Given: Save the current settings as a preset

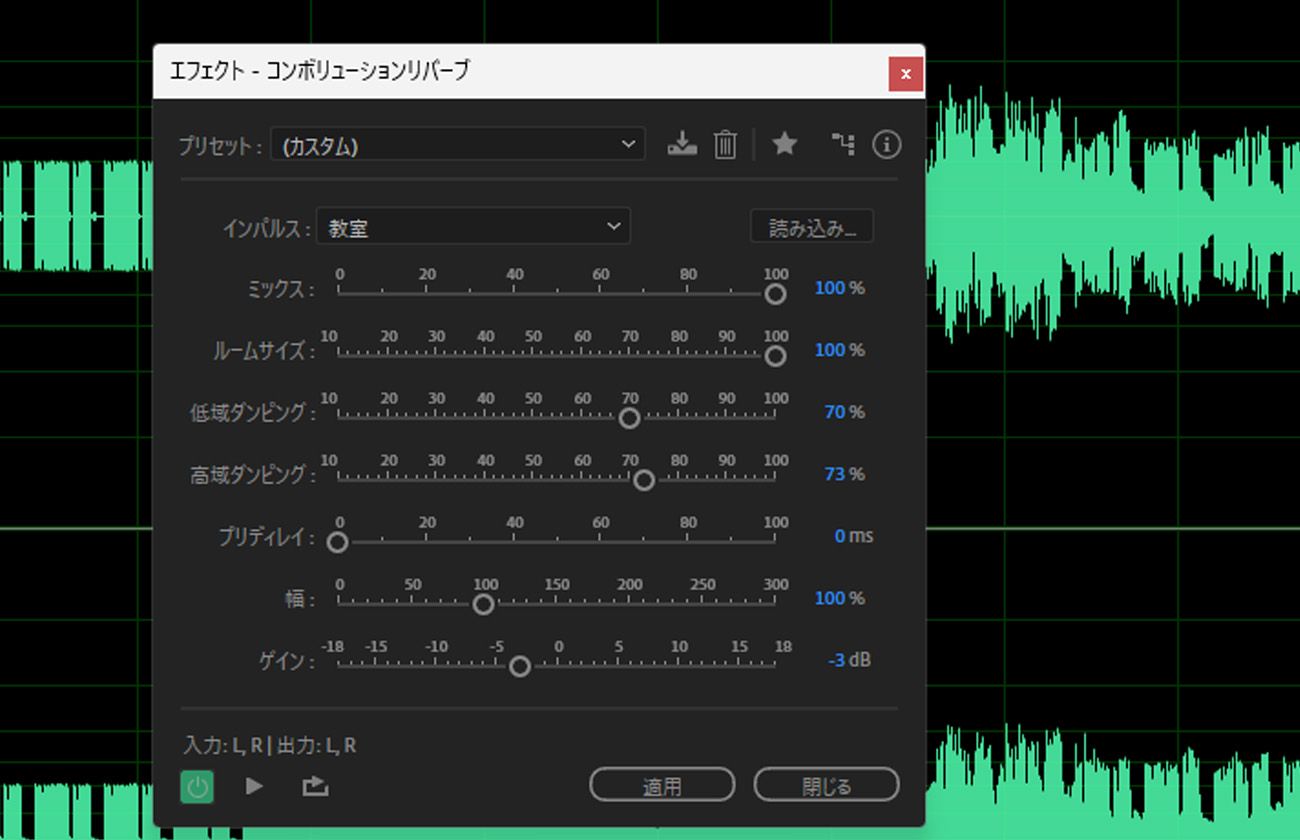Looking at the screenshot, I should coord(682,144).
